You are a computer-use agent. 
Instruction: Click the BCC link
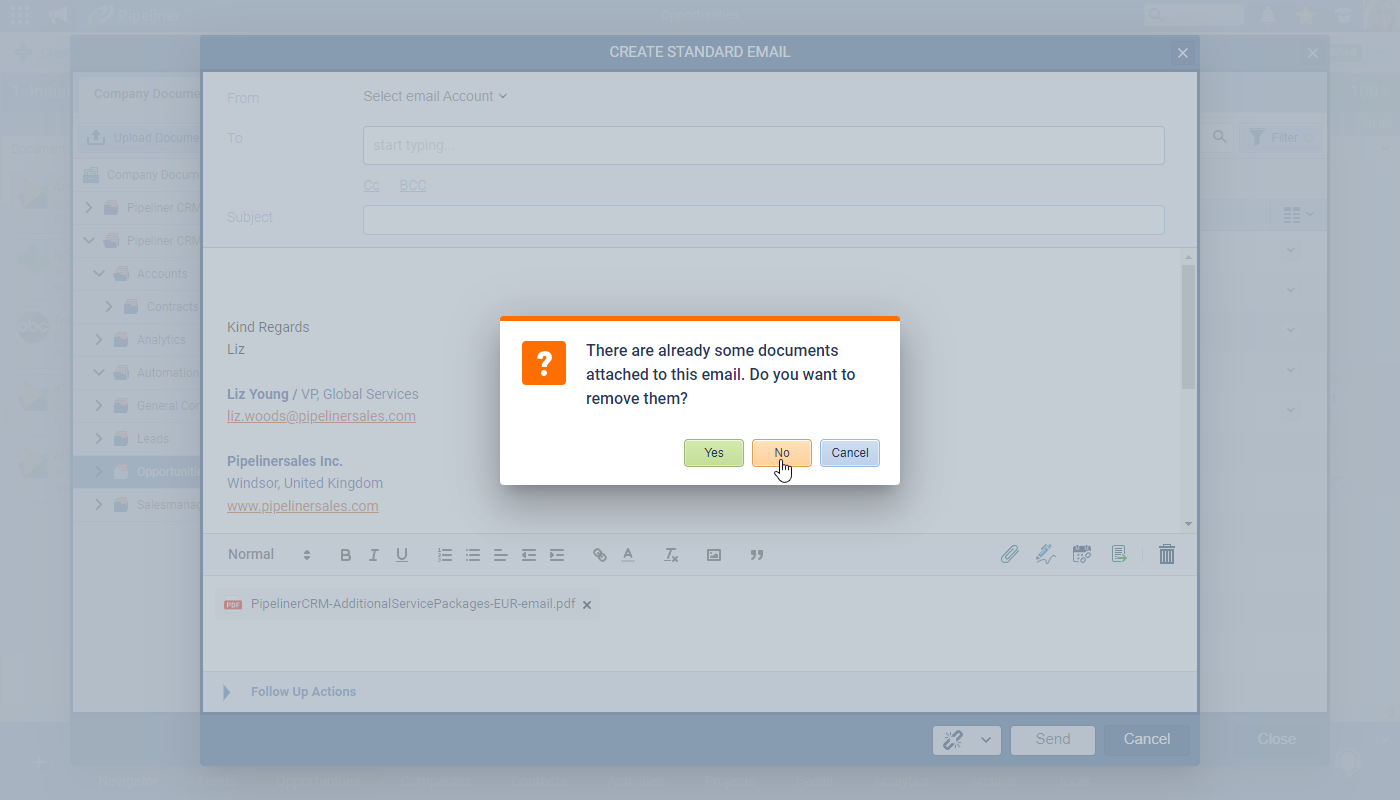(x=412, y=185)
